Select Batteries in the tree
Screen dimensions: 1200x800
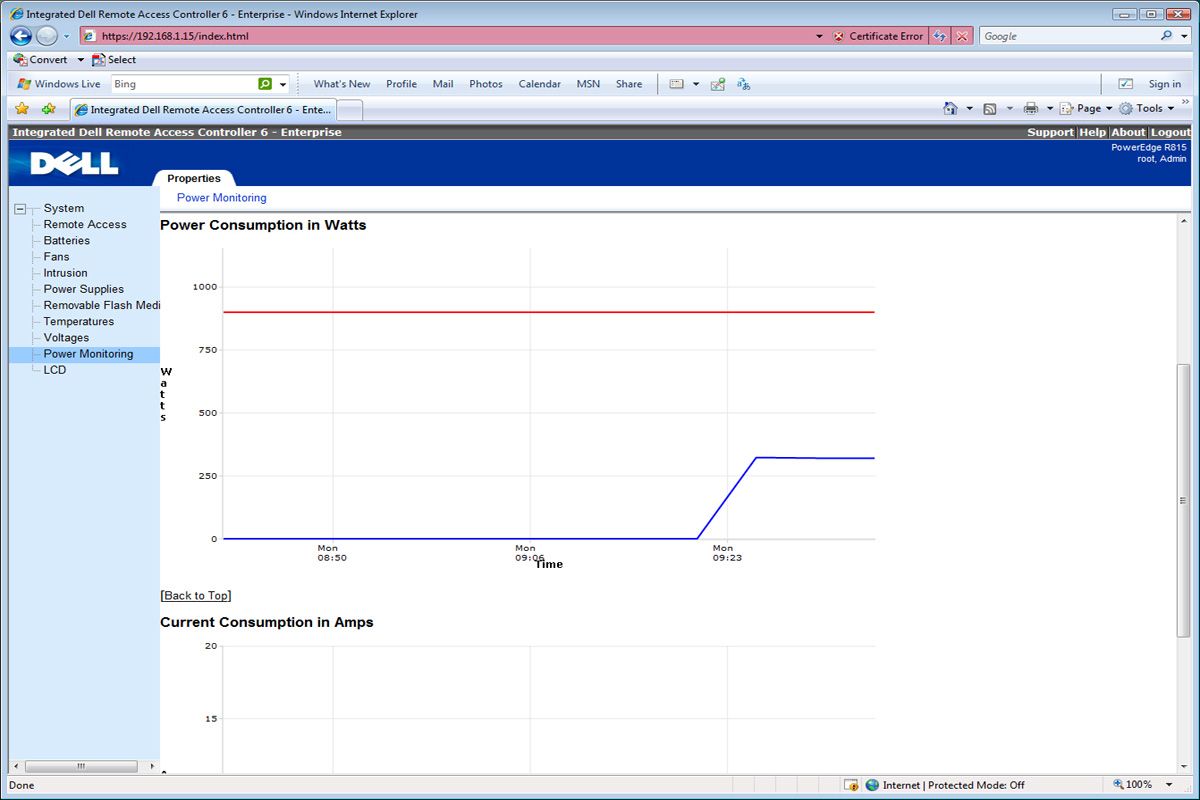[x=67, y=241]
